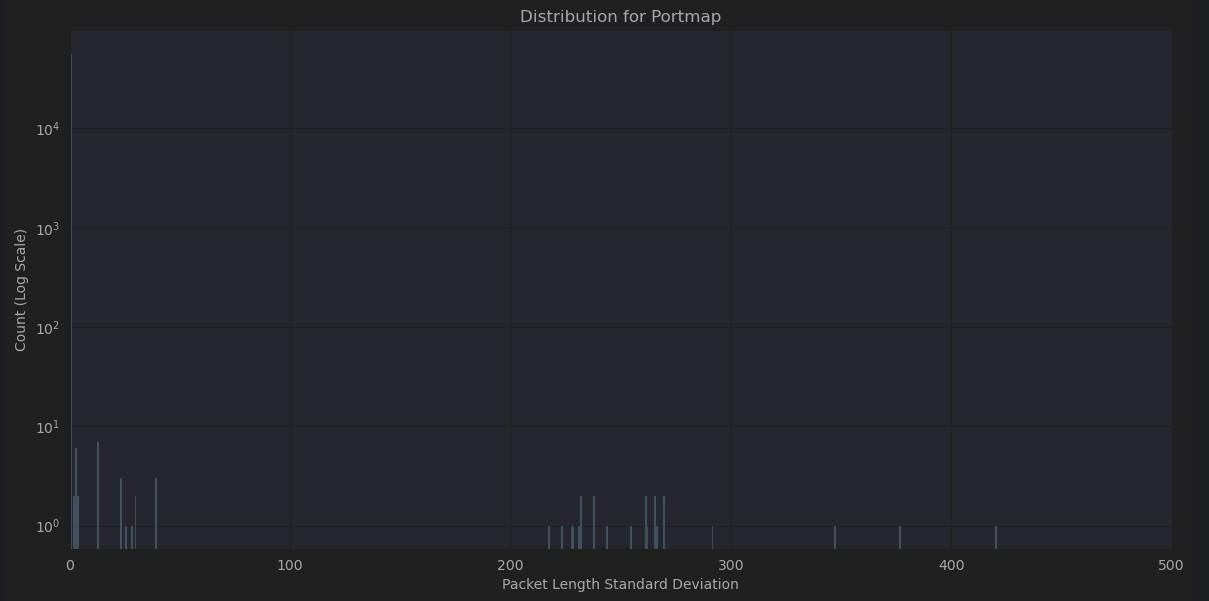1209x601 pixels.
Task: Click the x-axis tick label 400
Action: click(951, 565)
